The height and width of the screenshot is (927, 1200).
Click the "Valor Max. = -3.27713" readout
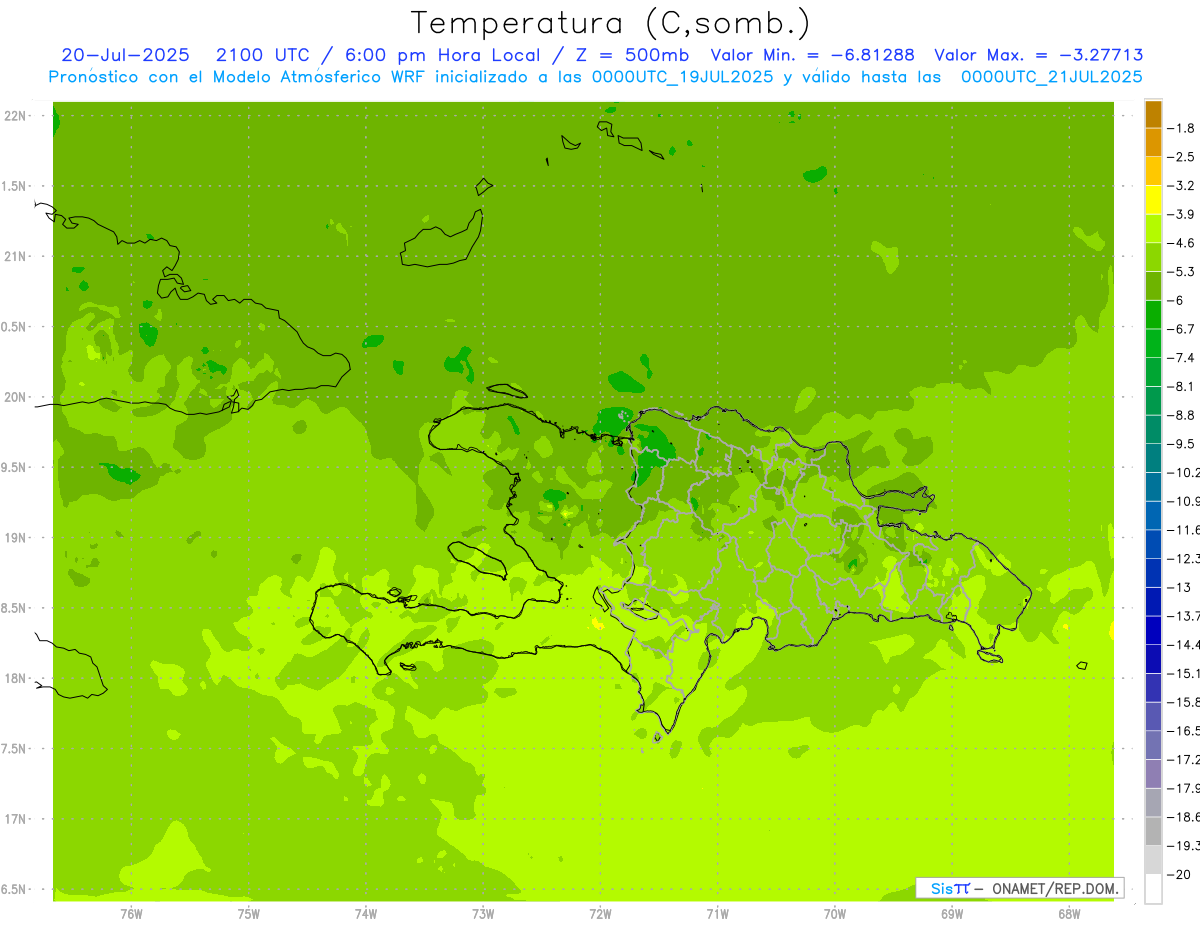(x=1038, y=56)
